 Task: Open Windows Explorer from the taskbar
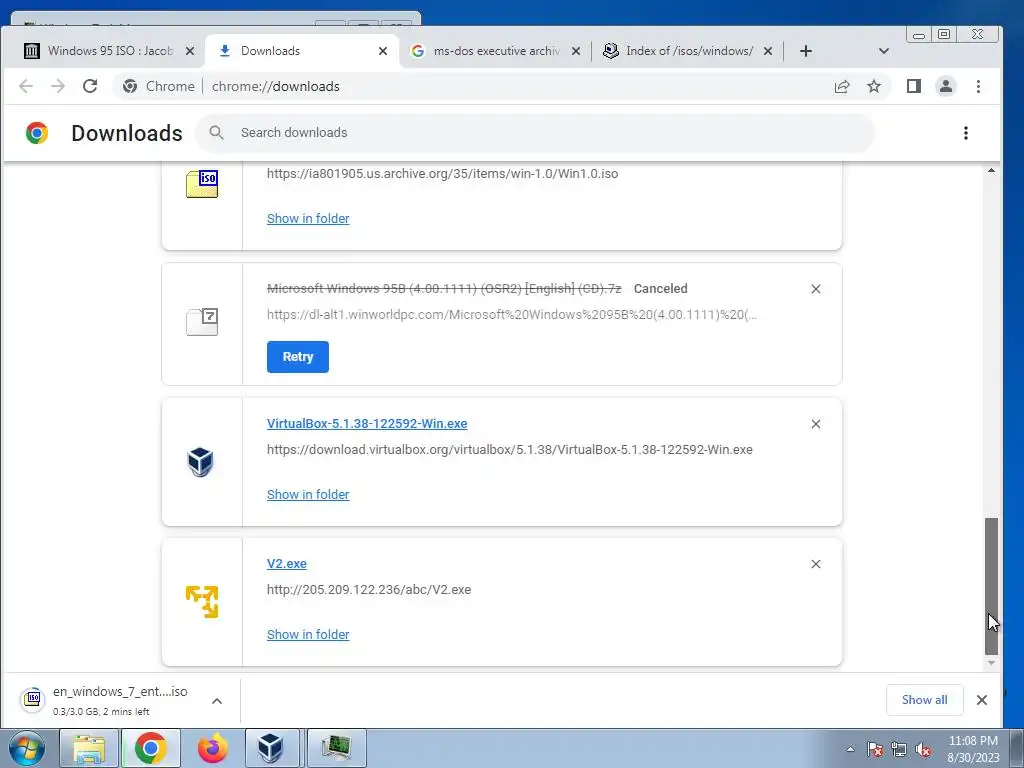click(x=89, y=748)
